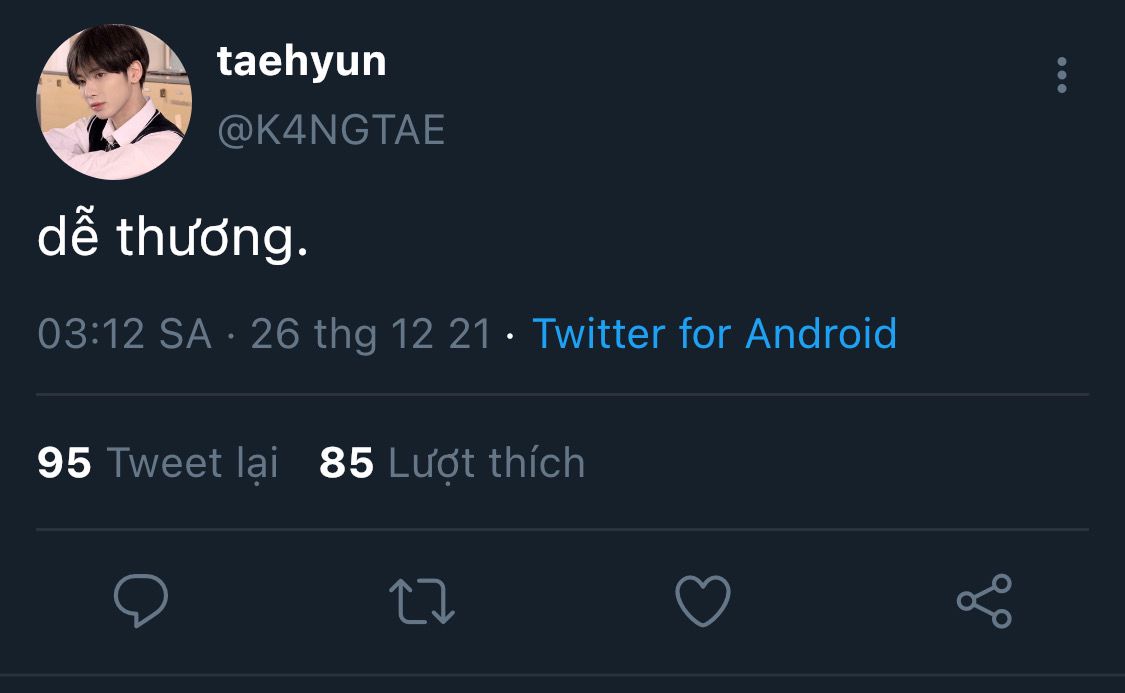Click the 26 thg 12 21 date

pos(371,334)
